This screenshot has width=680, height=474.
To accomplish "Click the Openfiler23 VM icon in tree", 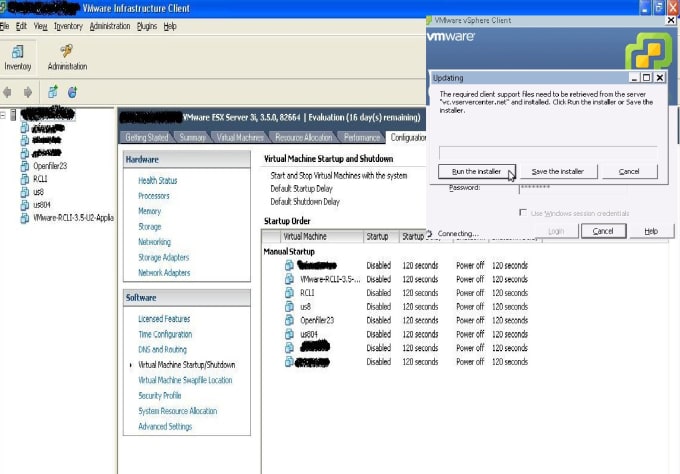I will (25, 166).
